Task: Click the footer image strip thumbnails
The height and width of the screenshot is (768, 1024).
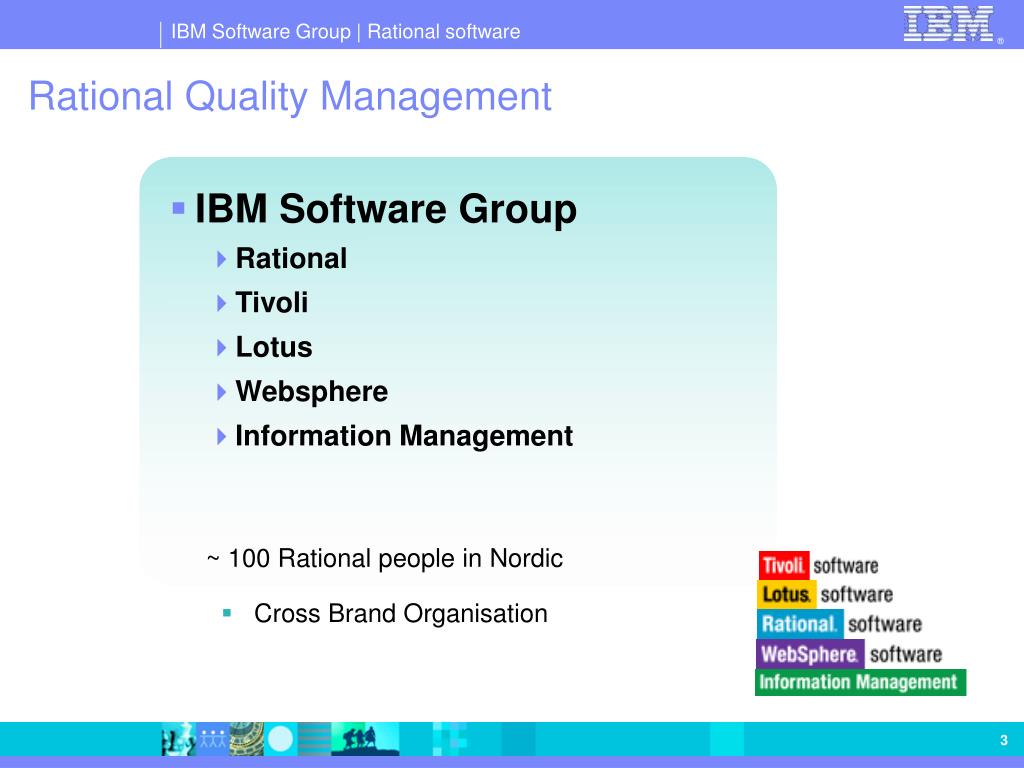Action: click(x=280, y=739)
